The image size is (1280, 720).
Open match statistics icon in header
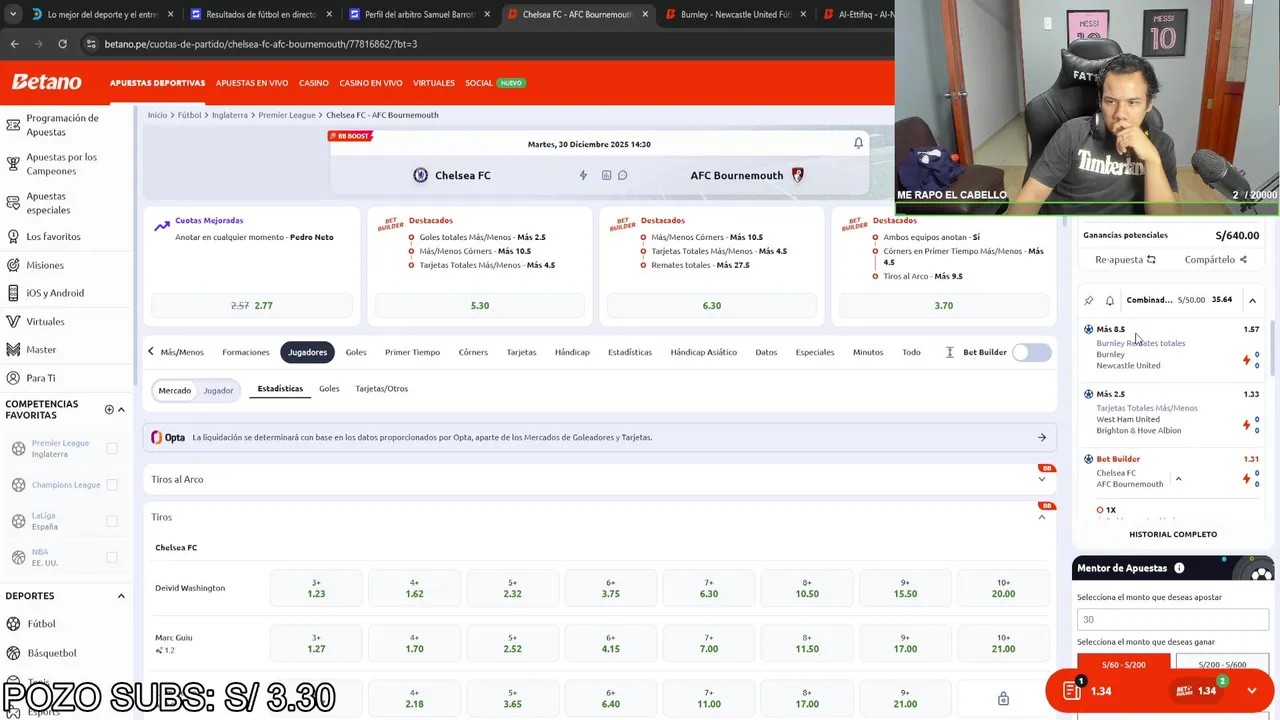[606, 175]
